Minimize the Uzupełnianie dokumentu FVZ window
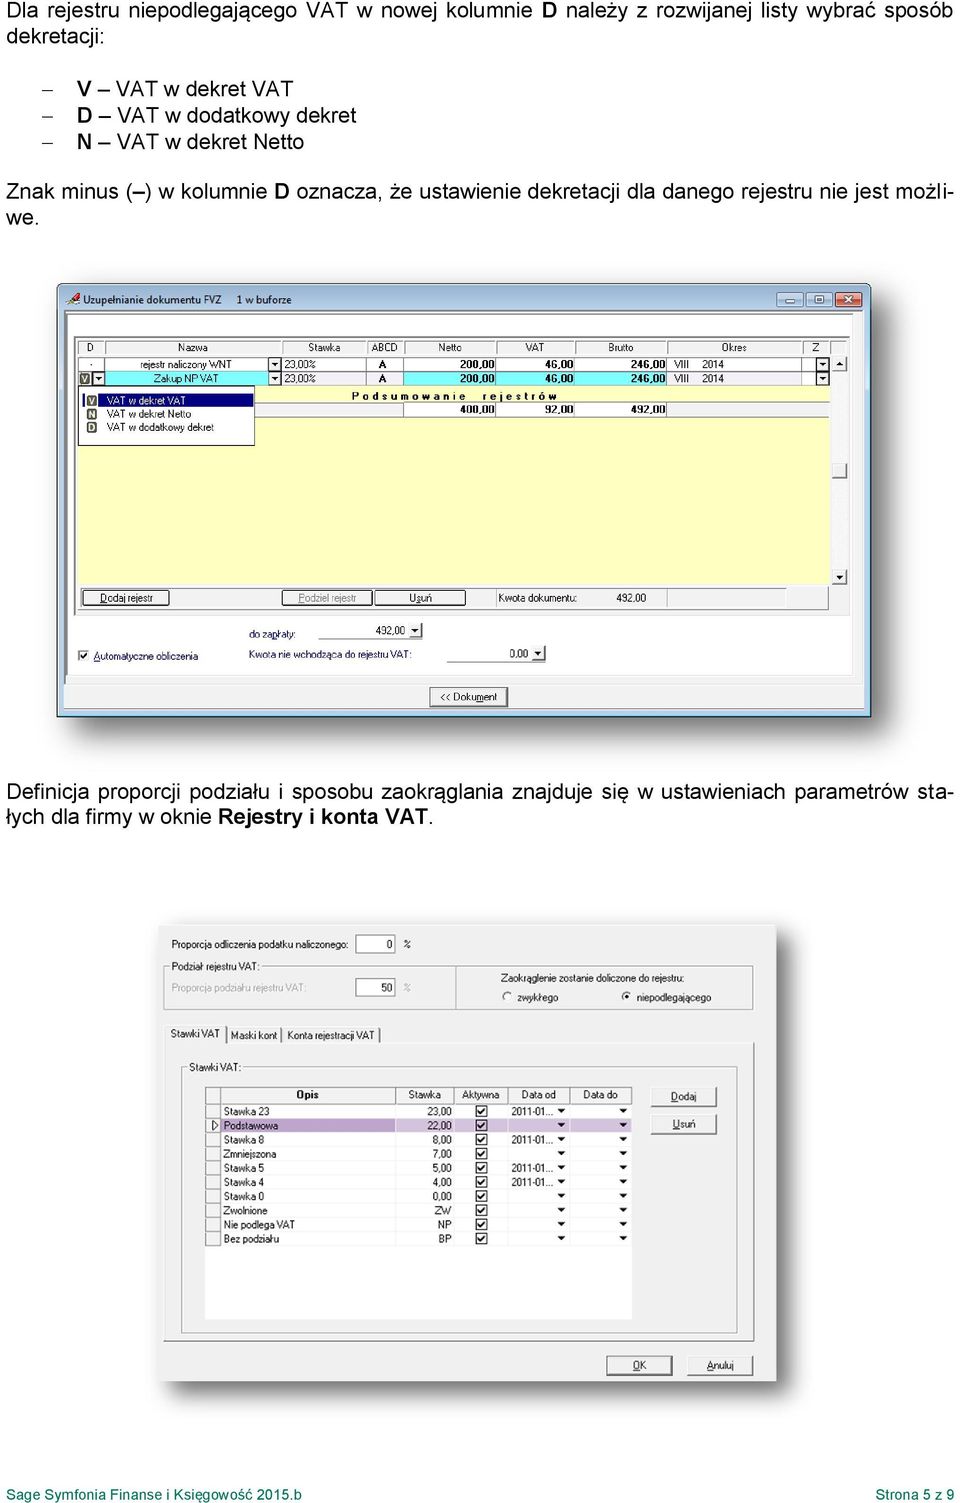Screen dimensions: 960x1503 coord(790,299)
